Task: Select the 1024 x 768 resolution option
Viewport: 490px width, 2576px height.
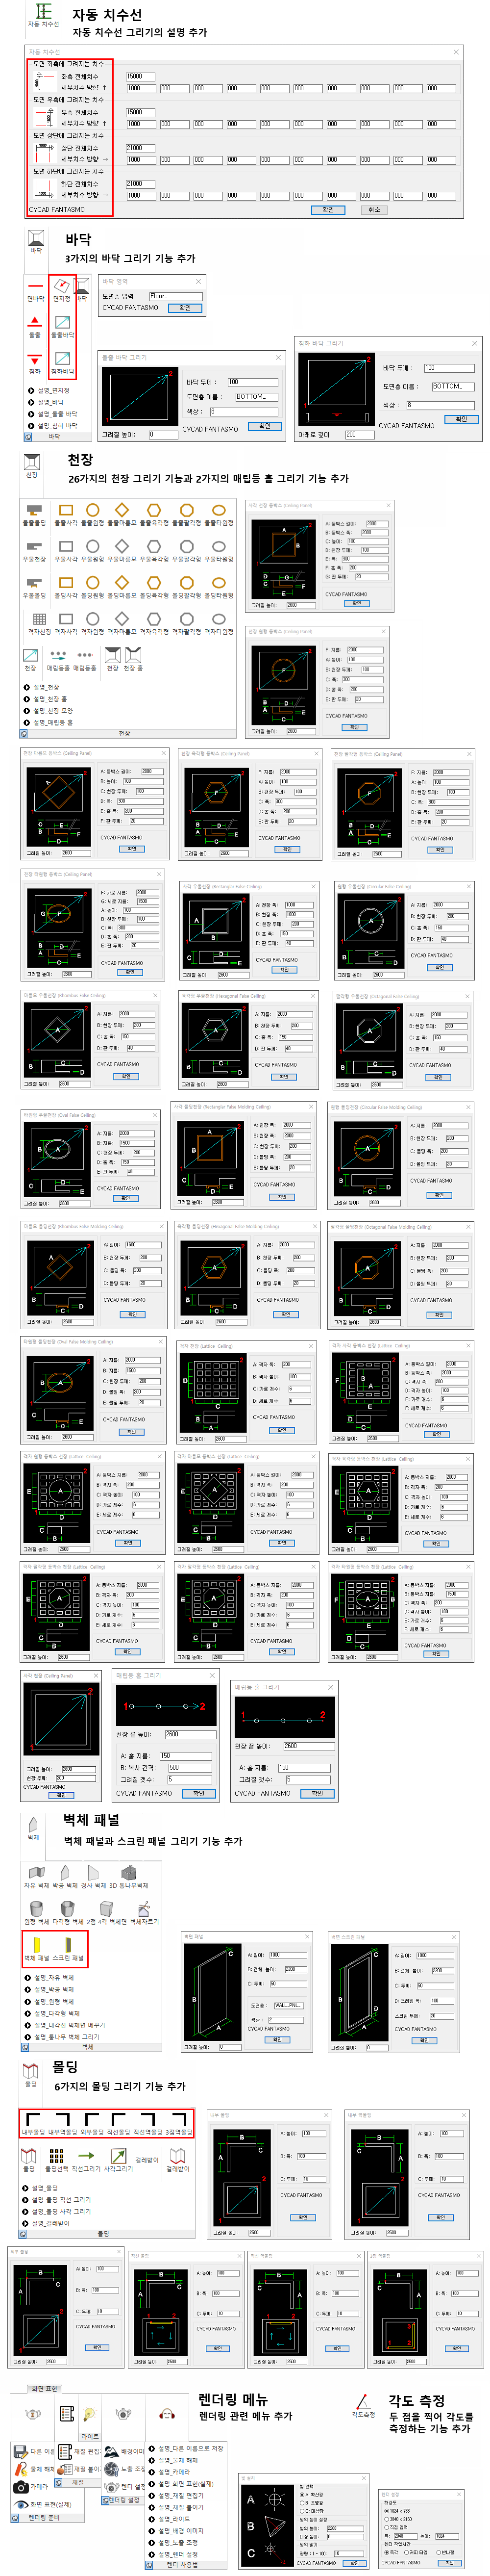Action: pos(397,2510)
